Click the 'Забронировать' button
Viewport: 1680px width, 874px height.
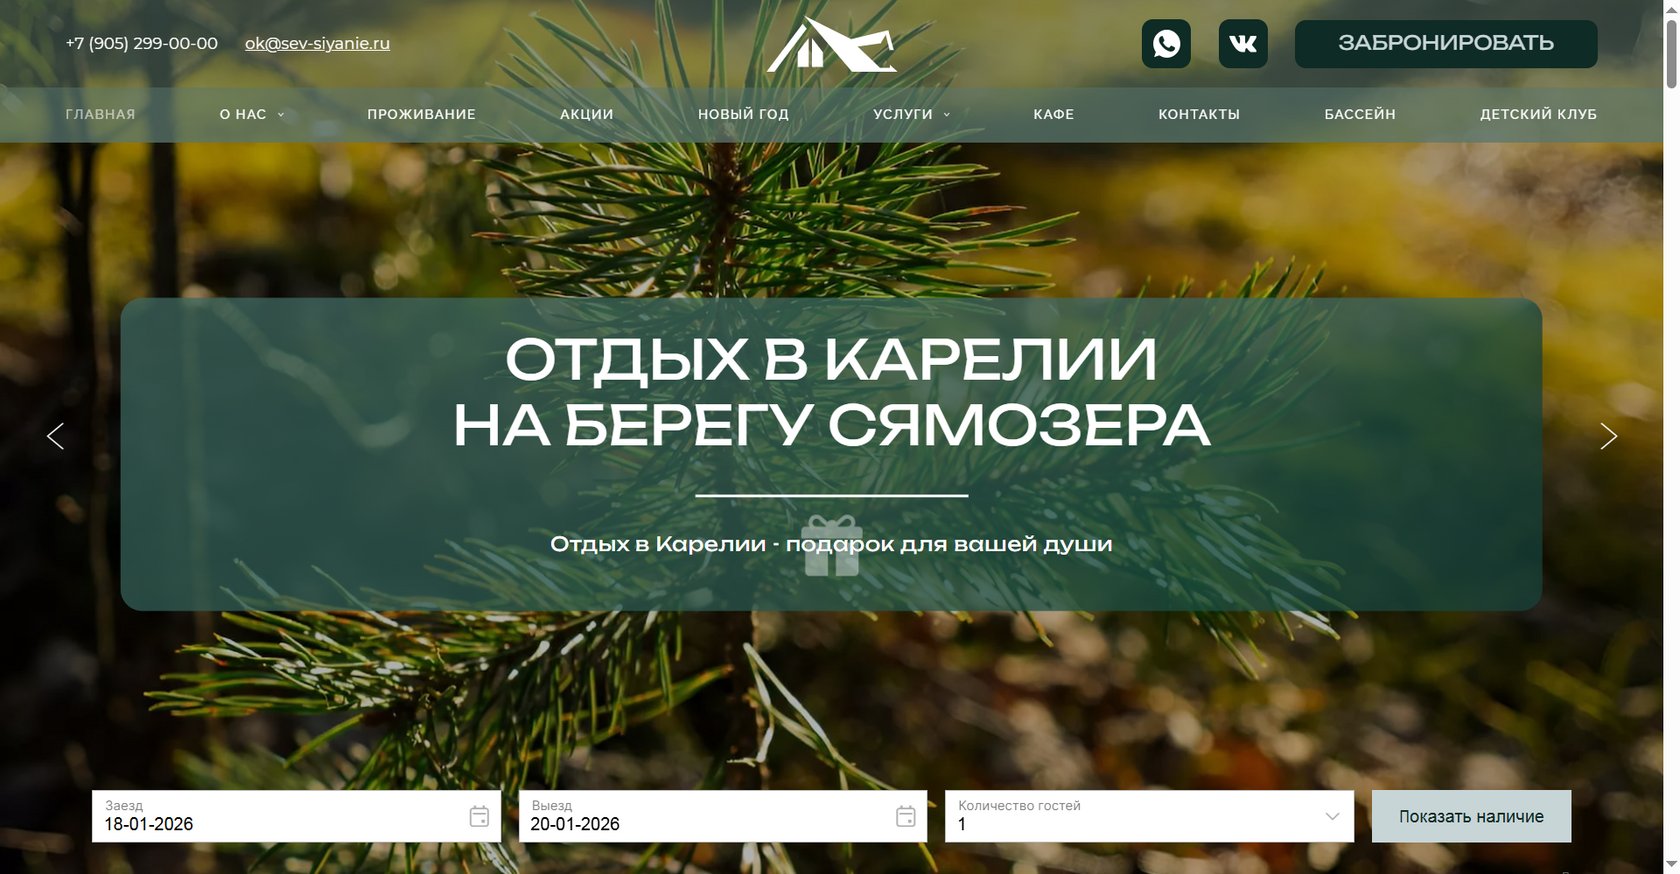point(1446,44)
